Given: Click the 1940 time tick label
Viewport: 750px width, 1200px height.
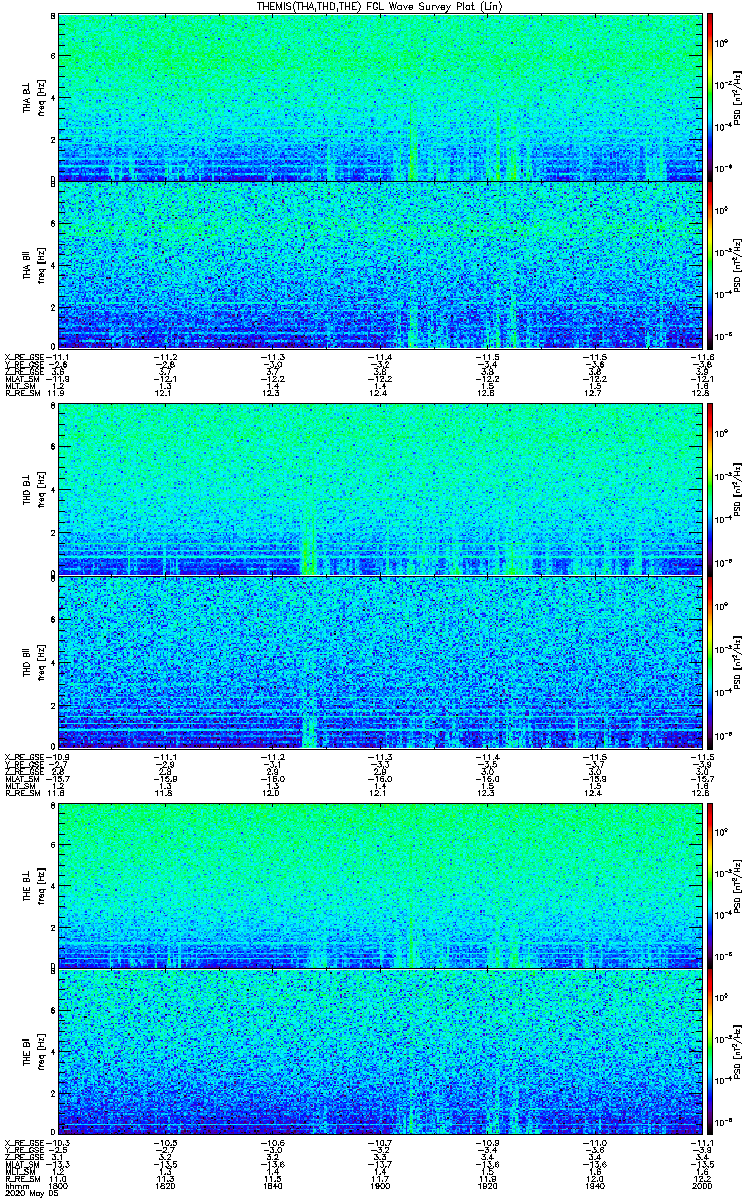Looking at the screenshot, I should 594,1186.
